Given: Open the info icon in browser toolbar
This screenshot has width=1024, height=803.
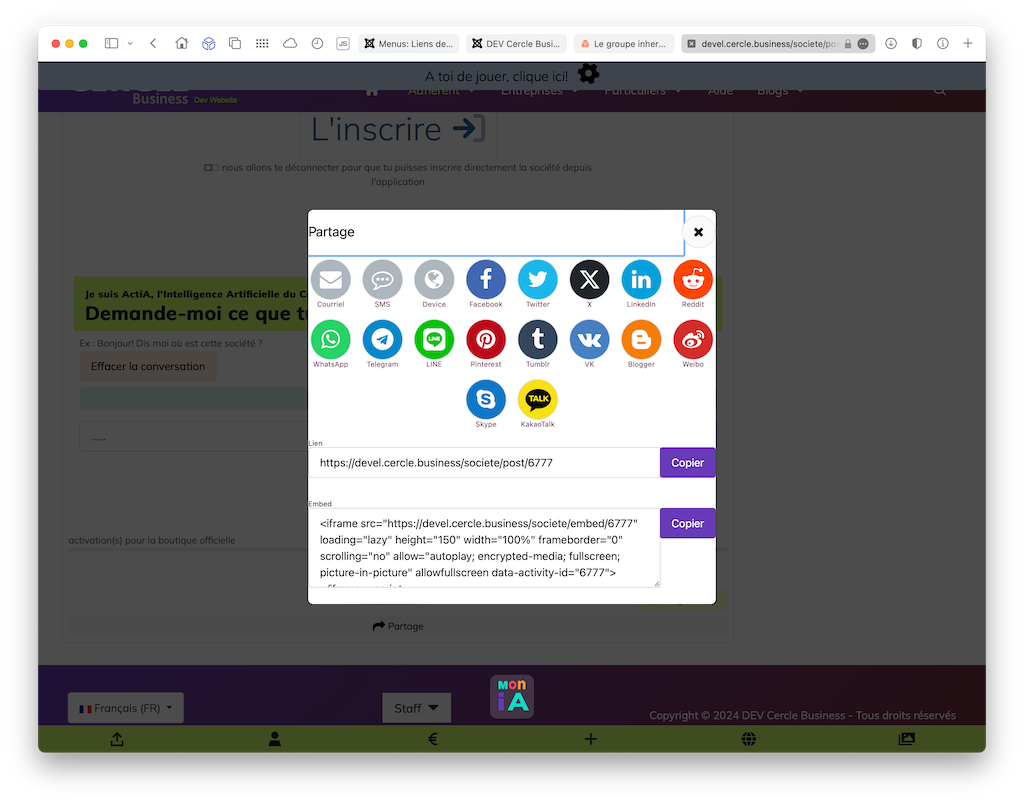Looking at the screenshot, I should pyautogui.click(x=942, y=43).
